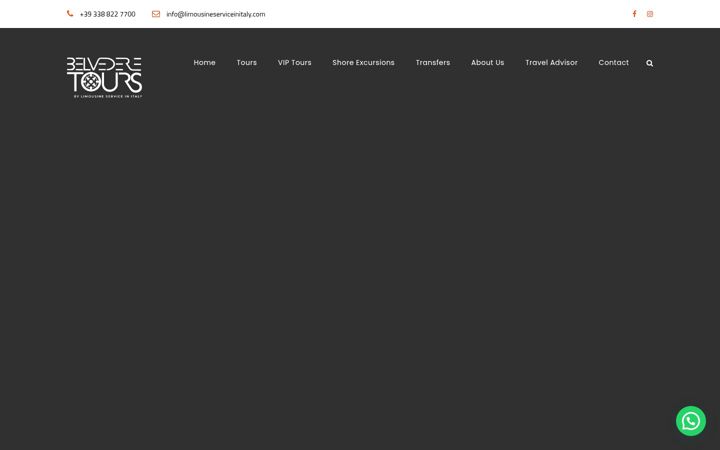The height and width of the screenshot is (450, 720).
Task: Open the About Us menu item
Action: pyautogui.click(x=487, y=62)
